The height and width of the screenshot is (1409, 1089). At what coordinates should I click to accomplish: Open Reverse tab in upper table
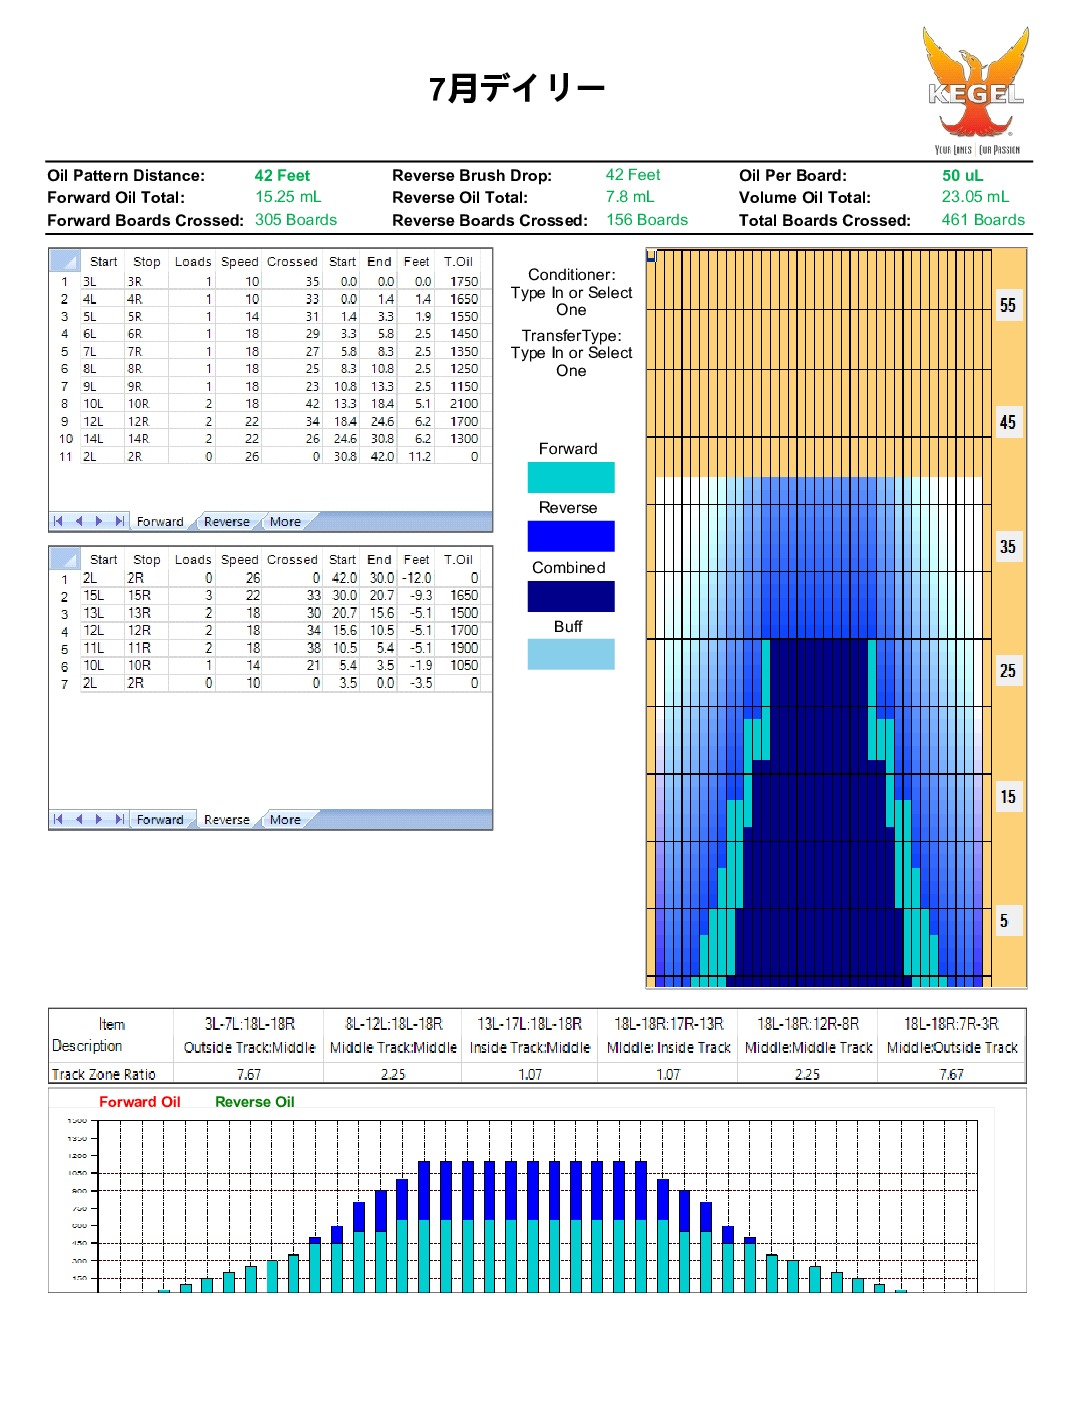227,522
